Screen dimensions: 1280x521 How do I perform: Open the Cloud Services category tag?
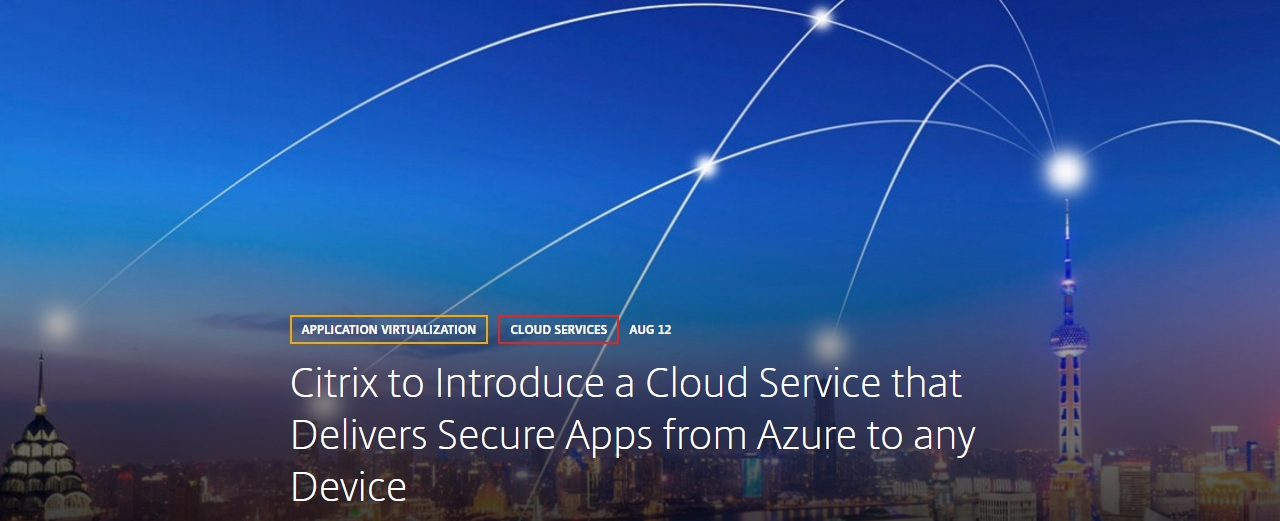[558, 329]
